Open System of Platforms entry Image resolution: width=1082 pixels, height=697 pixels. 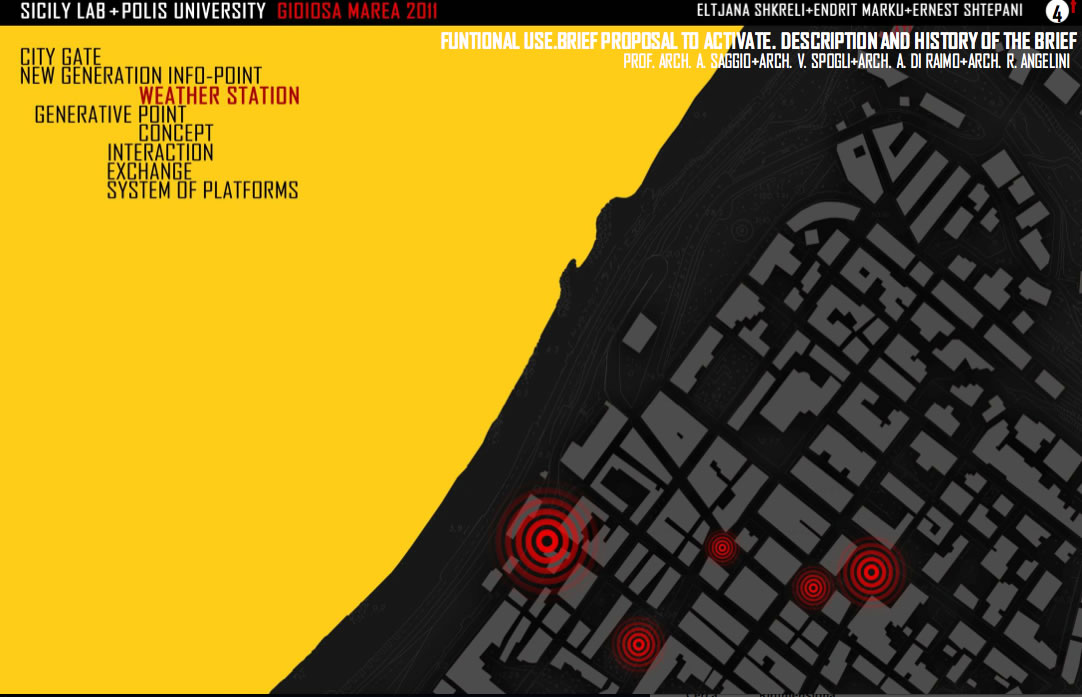pos(202,190)
